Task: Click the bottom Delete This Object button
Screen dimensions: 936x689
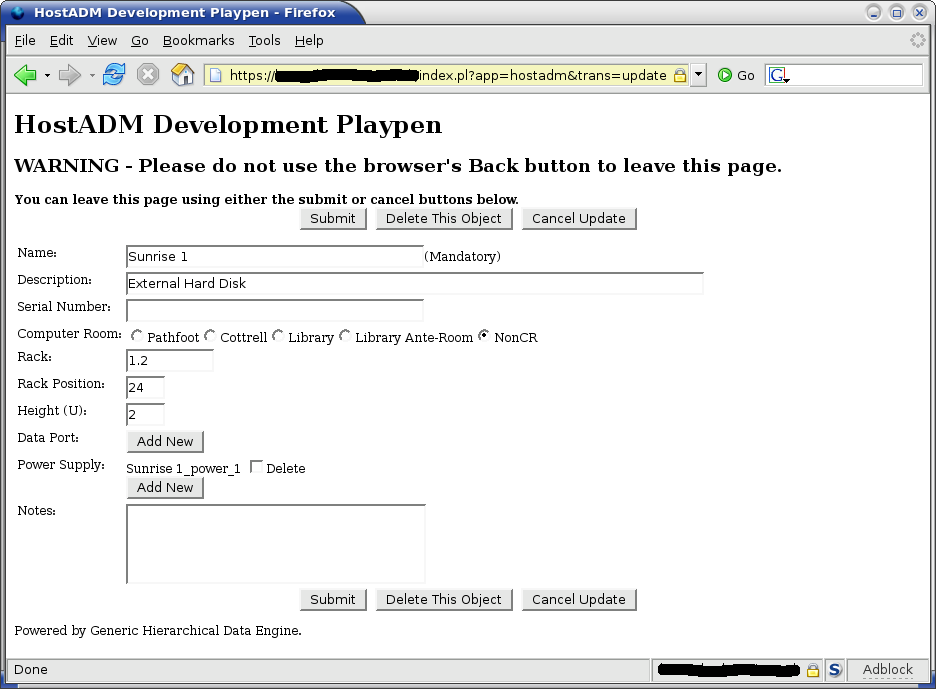Action: click(444, 599)
